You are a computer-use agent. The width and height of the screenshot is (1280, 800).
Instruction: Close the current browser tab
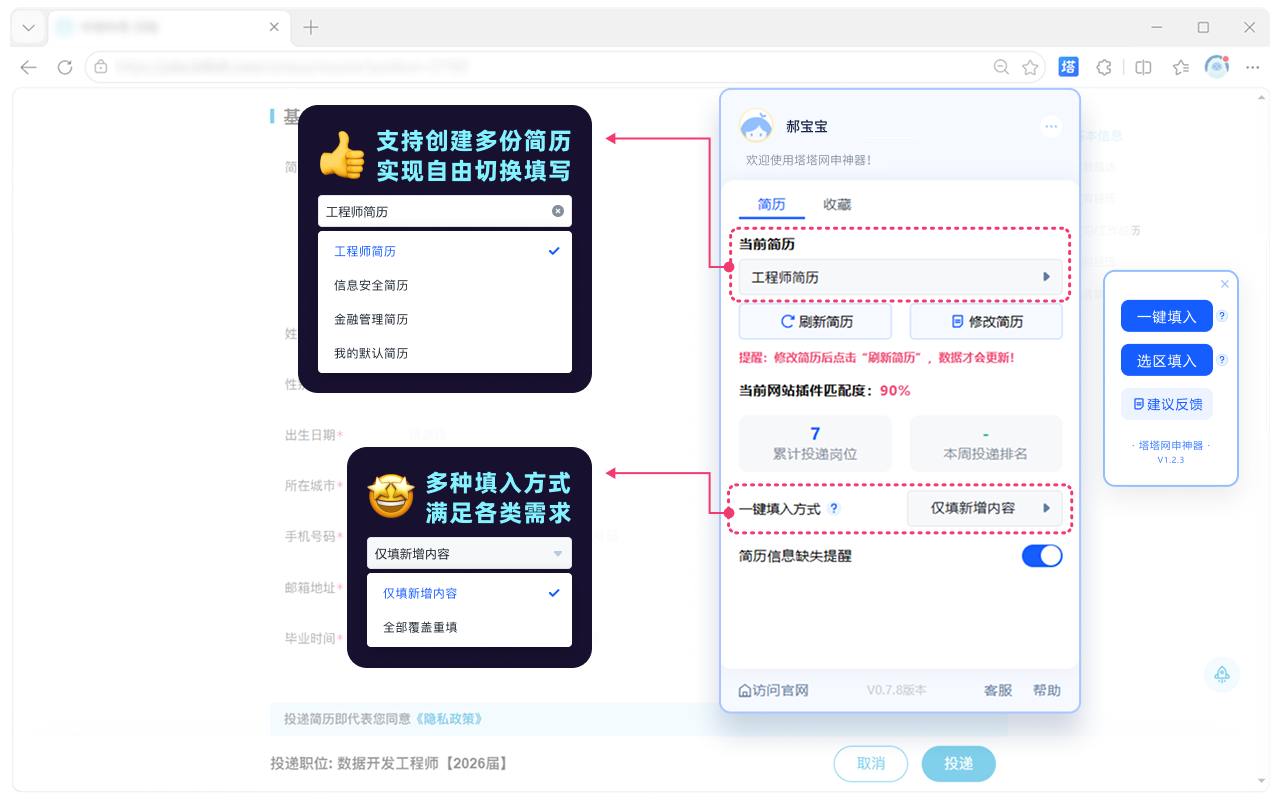coord(275,28)
